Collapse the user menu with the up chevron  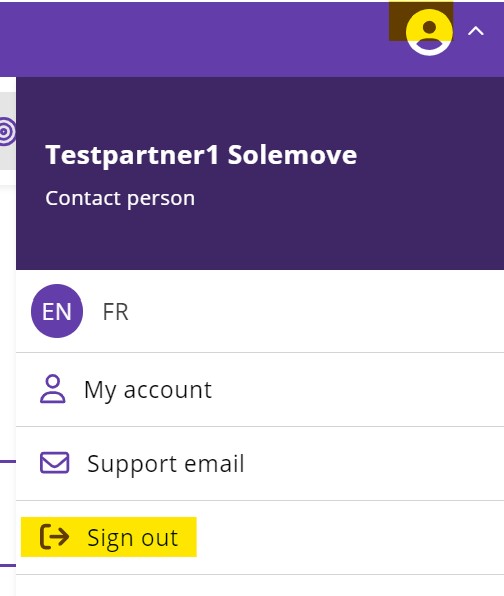point(475,31)
